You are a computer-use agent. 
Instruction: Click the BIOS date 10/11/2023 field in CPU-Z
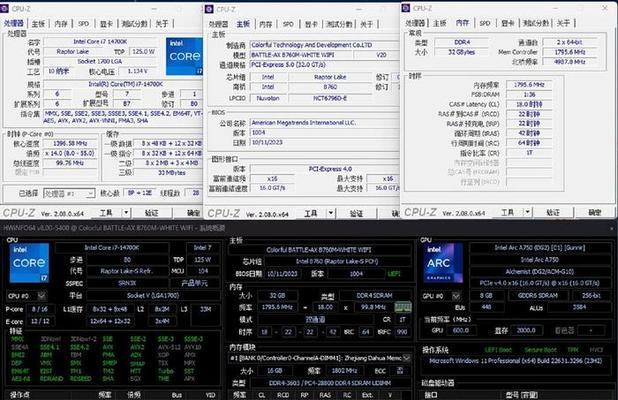pos(325,142)
